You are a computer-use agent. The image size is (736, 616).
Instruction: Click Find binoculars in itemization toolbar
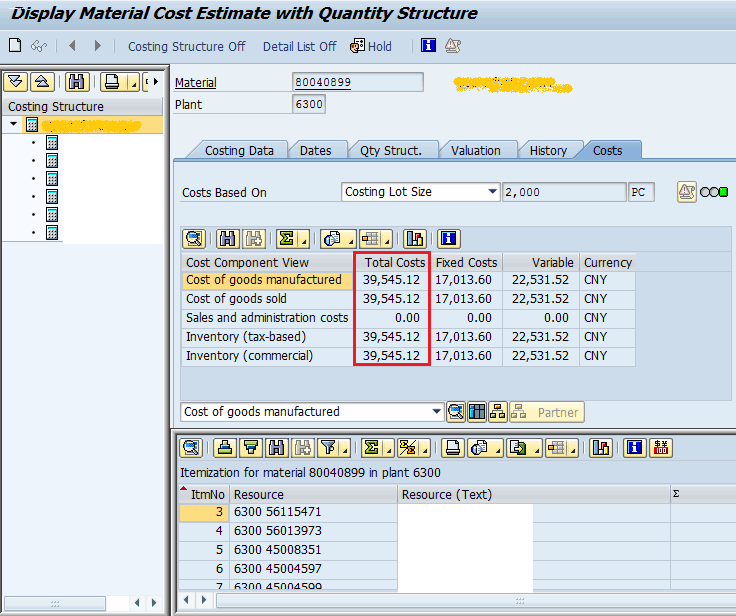tap(277, 448)
